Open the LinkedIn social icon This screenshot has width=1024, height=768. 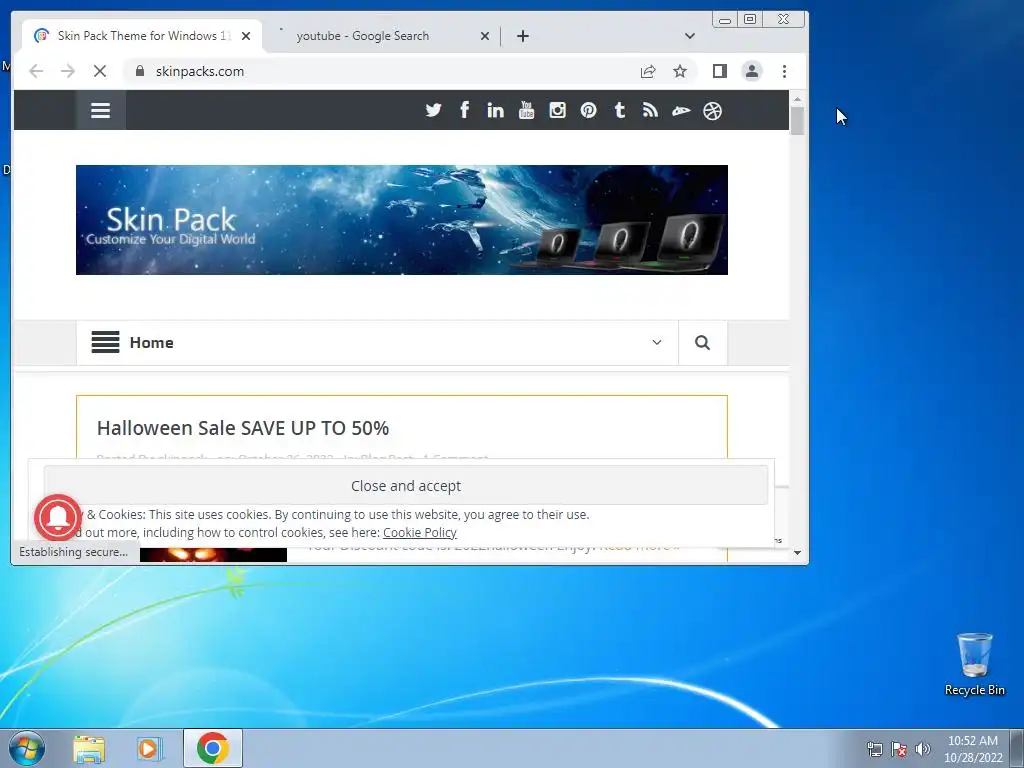[x=495, y=110]
